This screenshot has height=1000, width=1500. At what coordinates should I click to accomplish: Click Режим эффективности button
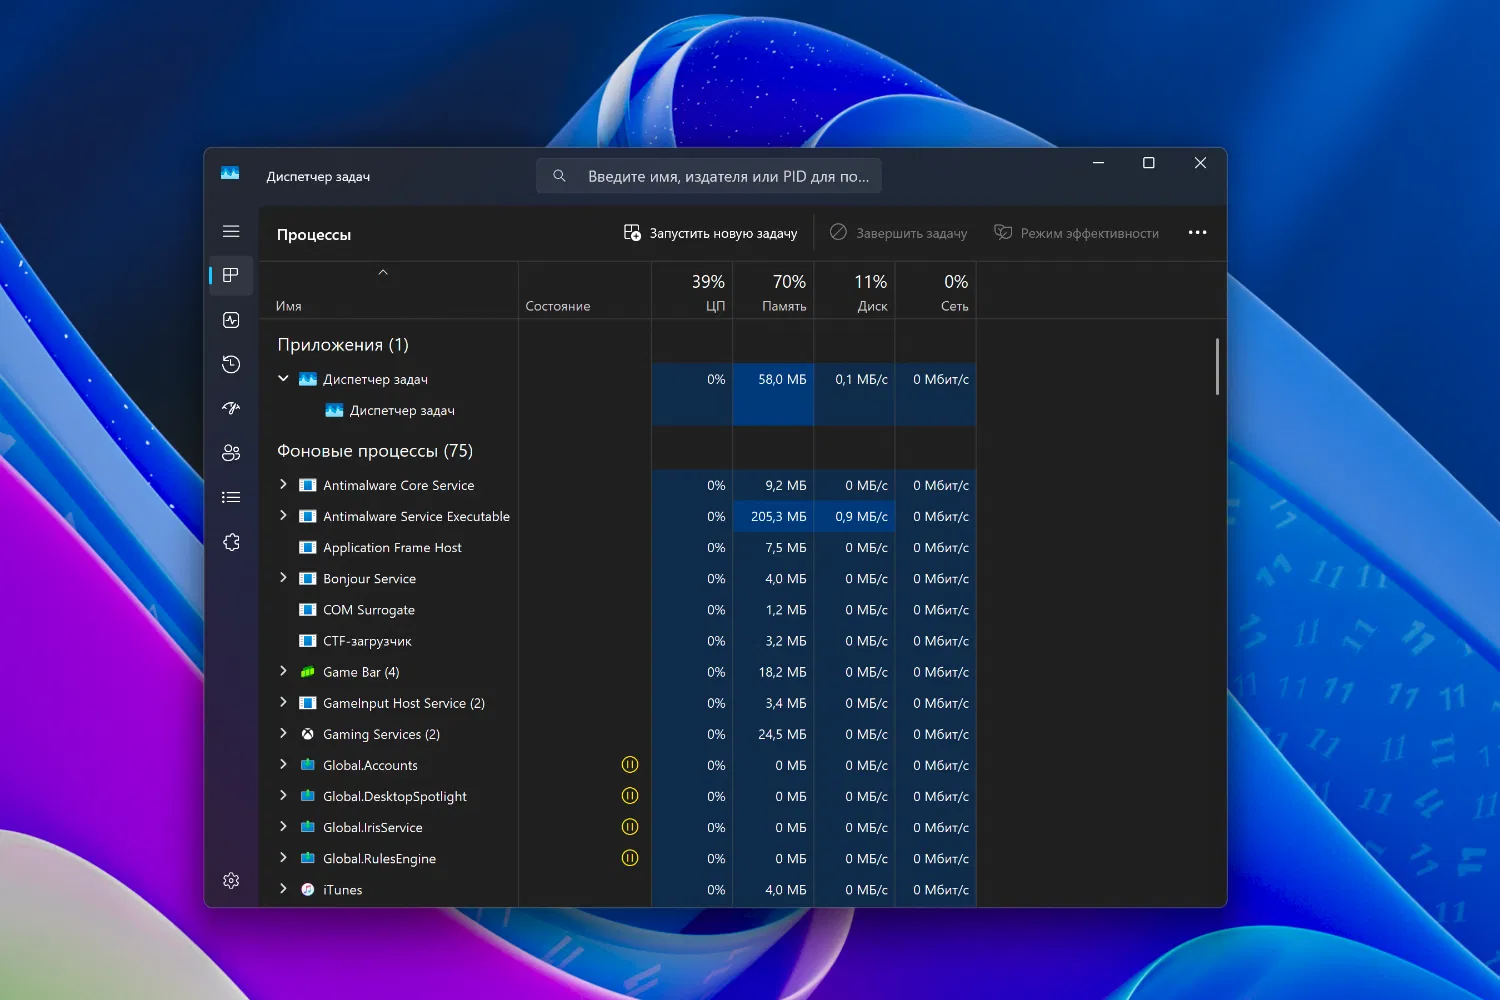pyautogui.click(x=1076, y=233)
